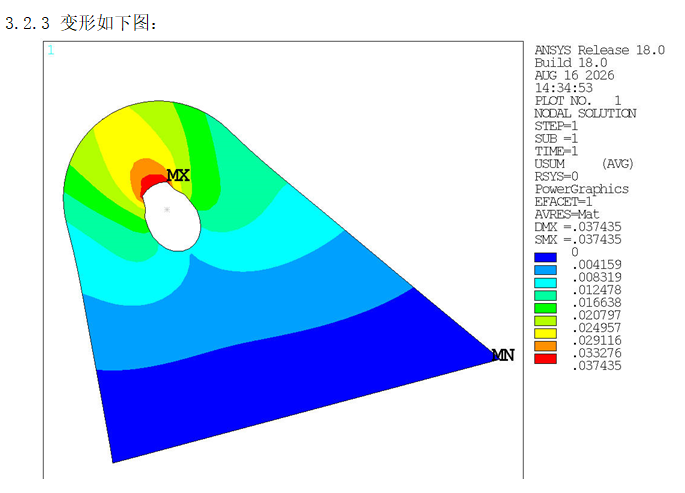
Task: Click the 'RSYS=0' text
Action: [x=556, y=176]
